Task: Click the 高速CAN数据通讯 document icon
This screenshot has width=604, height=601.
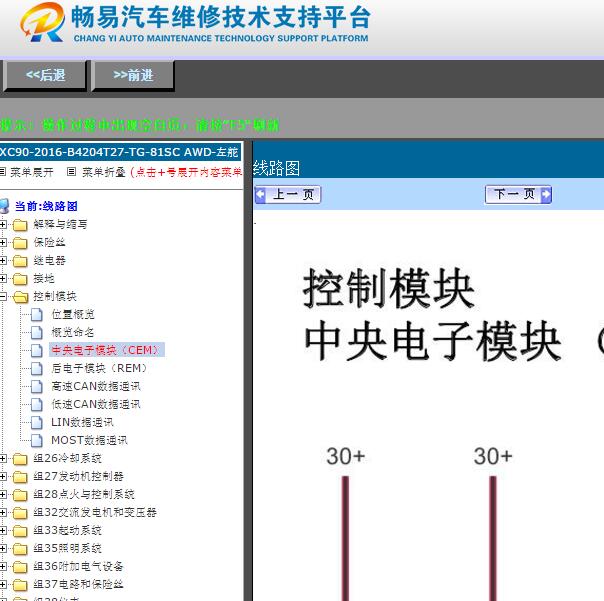Action: pos(37,386)
